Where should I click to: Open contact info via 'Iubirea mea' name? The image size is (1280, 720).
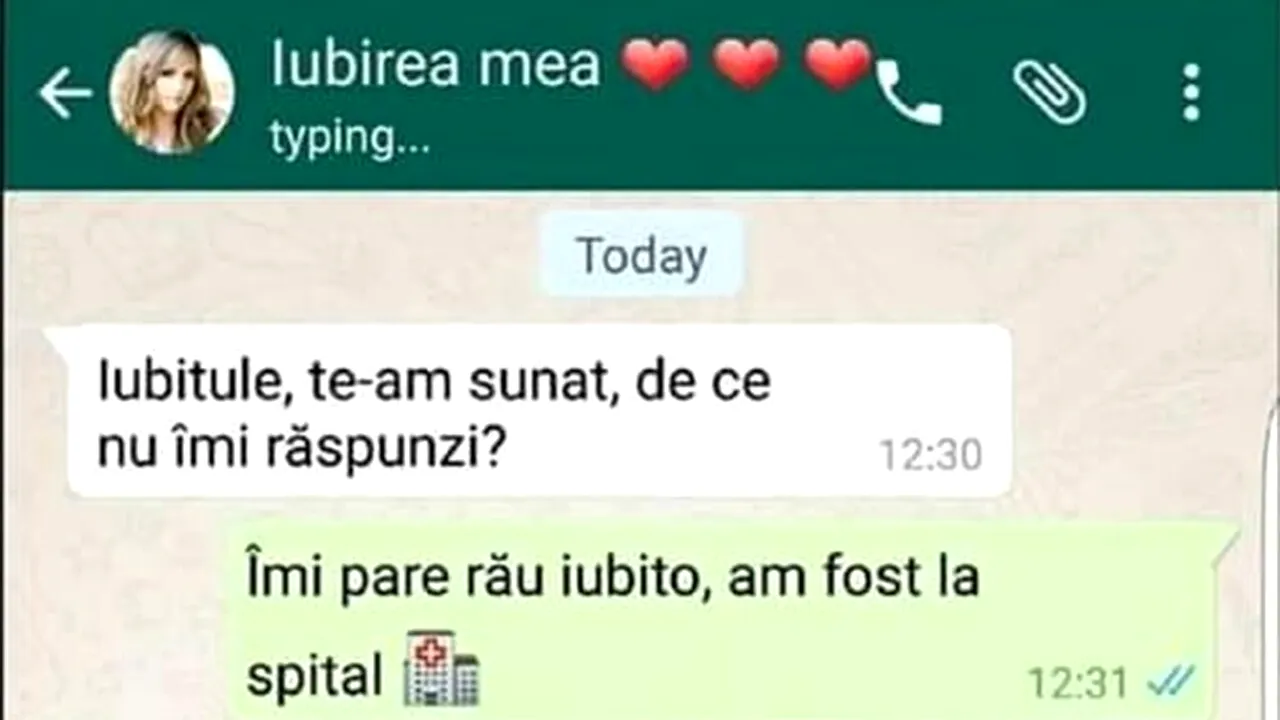point(436,64)
